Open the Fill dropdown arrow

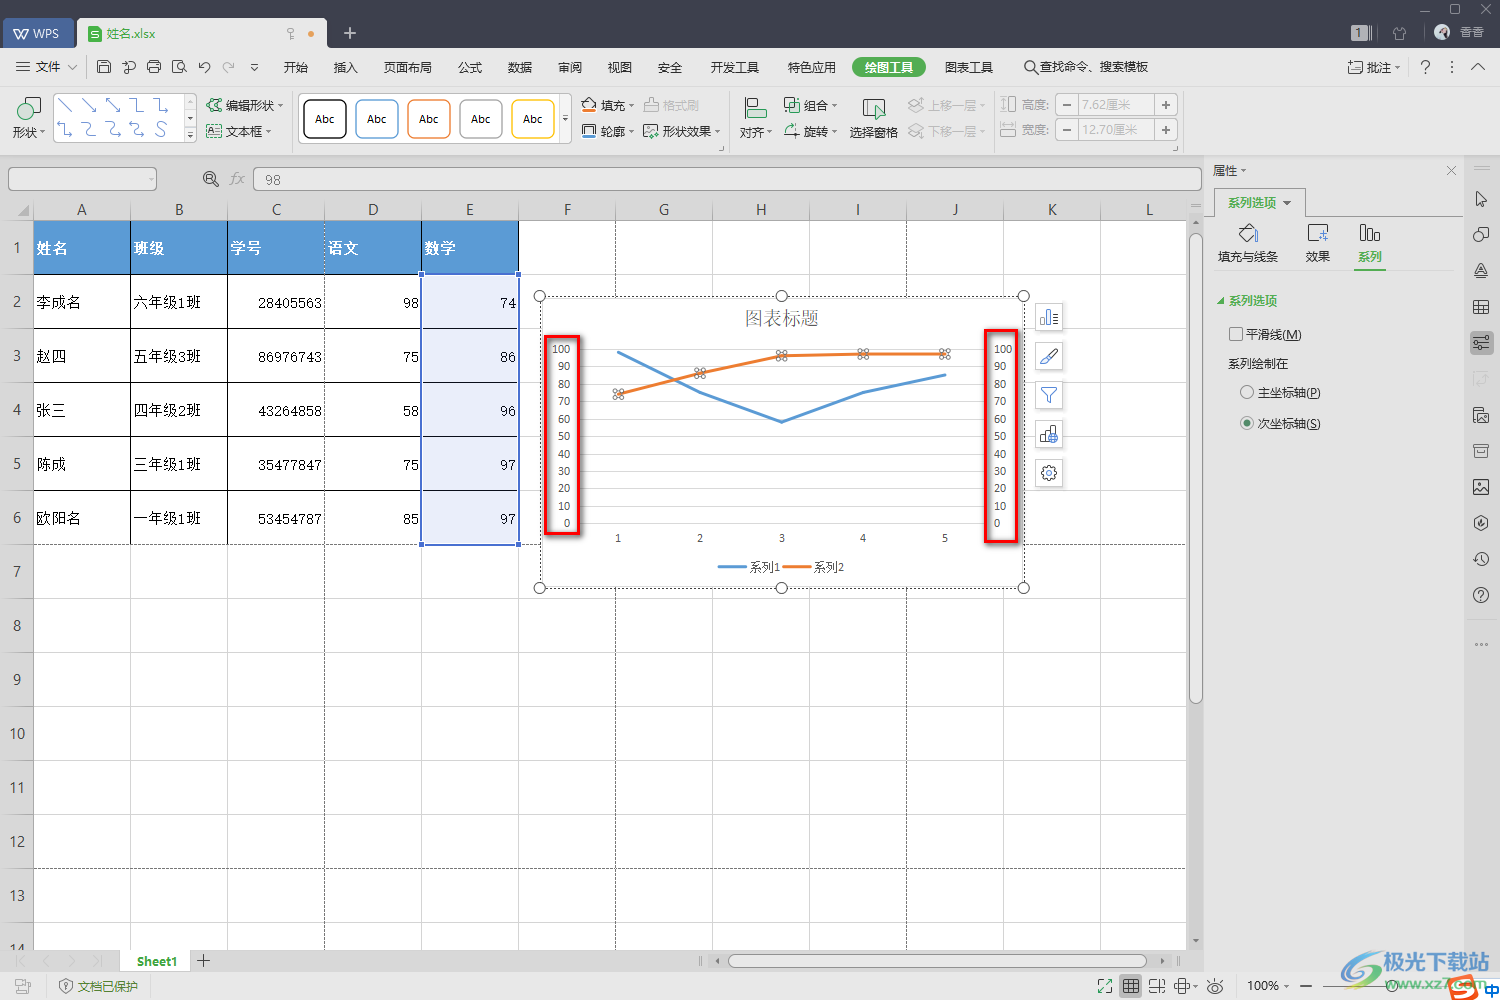631,106
